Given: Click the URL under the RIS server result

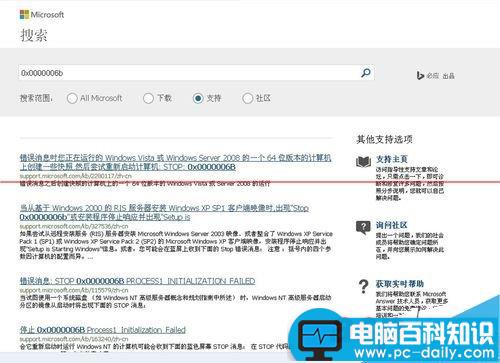Looking at the screenshot, I should tap(74, 226).
